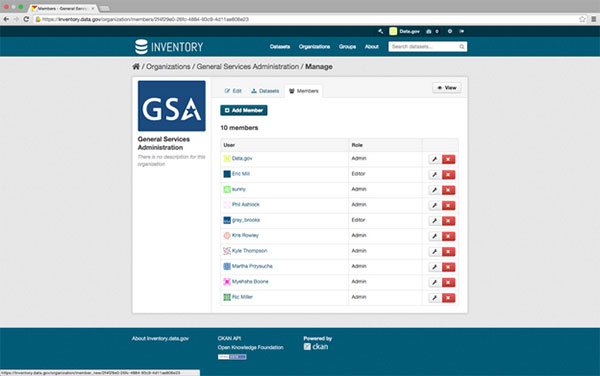Screen dimensions: 600x376
Task: Switch to the Edit tab
Action: (x=233, y=91)
